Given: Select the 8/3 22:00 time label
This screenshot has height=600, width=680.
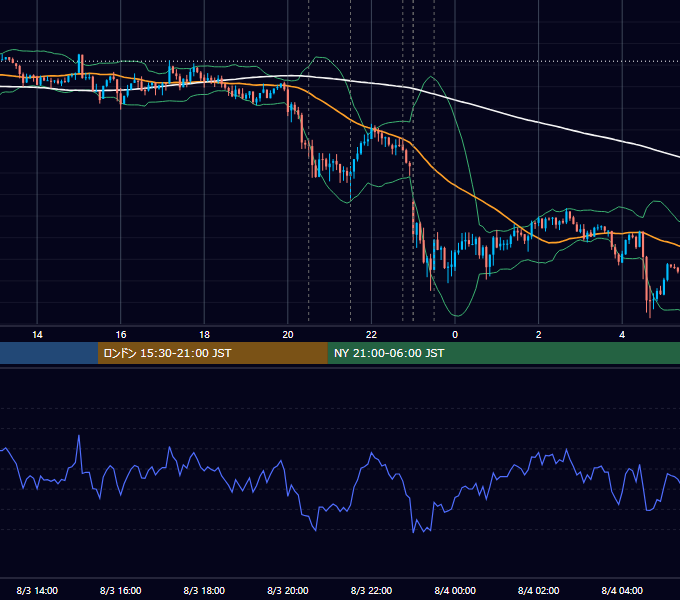Looking at the screenshot, I should (x=371, y=590).
